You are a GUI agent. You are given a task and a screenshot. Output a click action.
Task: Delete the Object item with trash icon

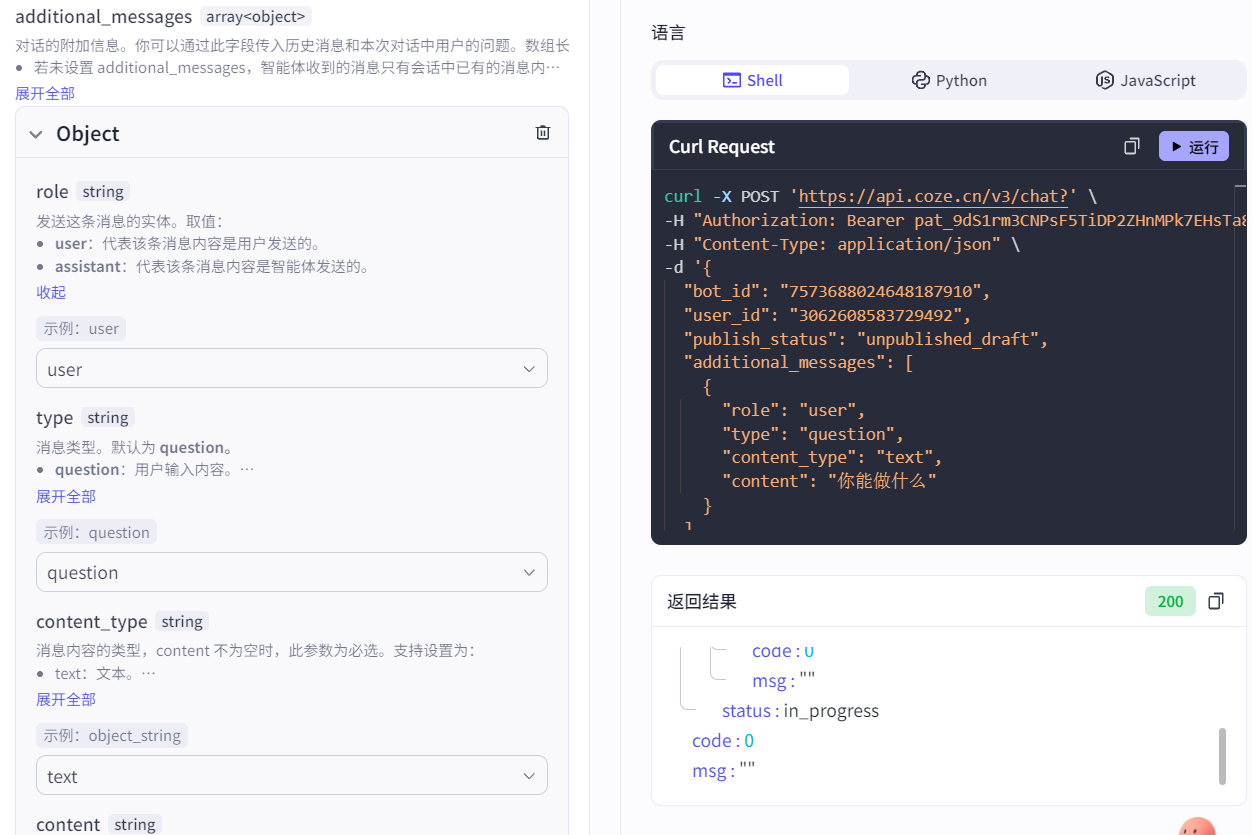click(543, 133)
